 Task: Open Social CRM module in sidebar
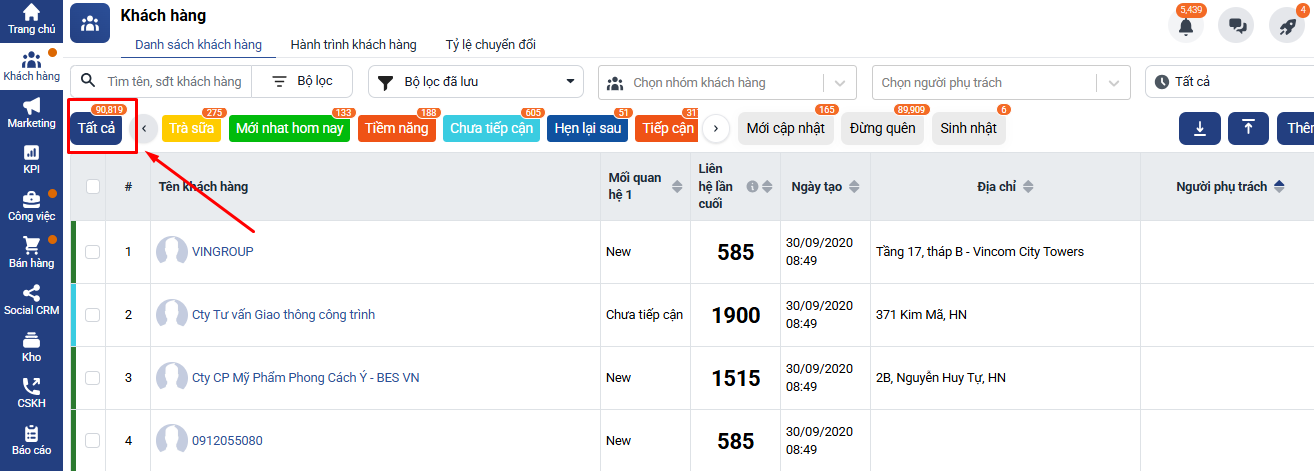(x=31, y=300)
